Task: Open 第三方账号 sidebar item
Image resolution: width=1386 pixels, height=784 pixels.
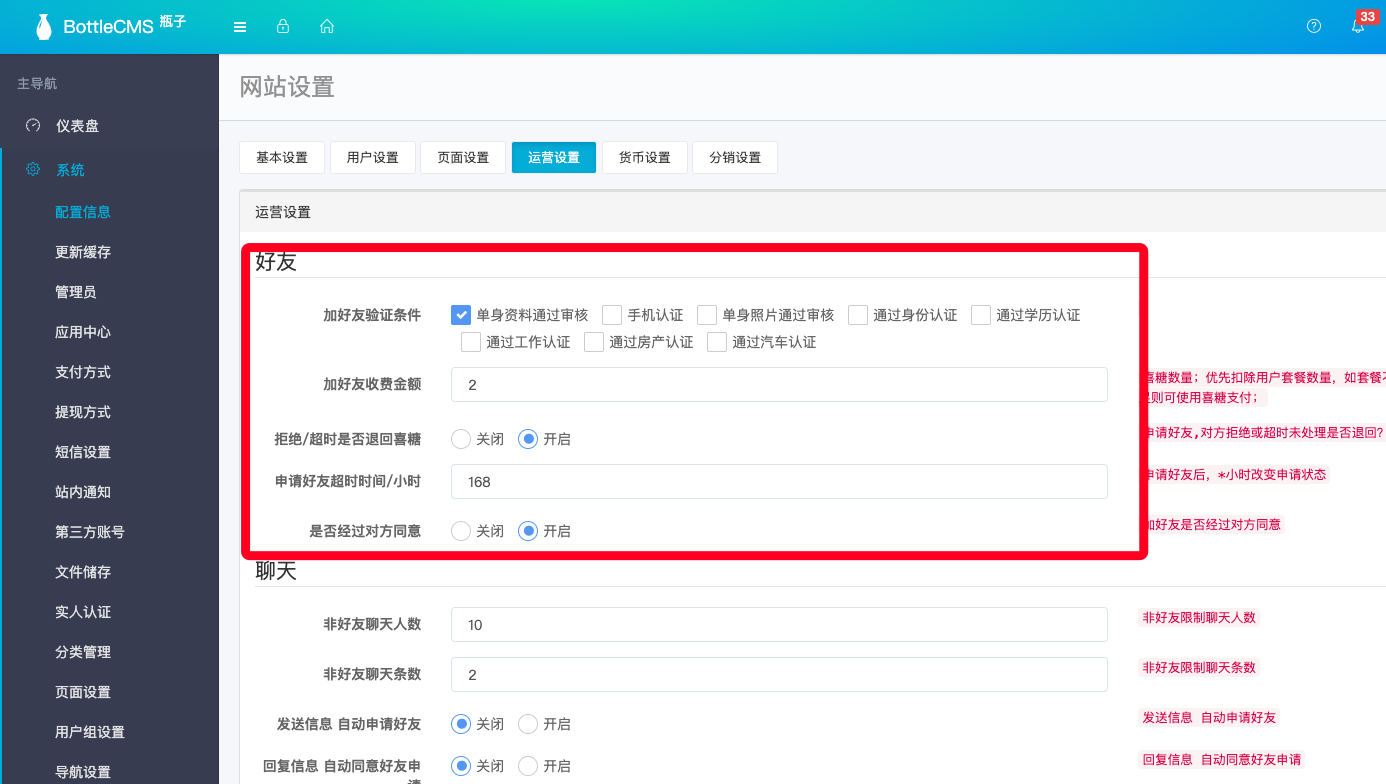Action: pyautogui.click(x=90, y=532)
